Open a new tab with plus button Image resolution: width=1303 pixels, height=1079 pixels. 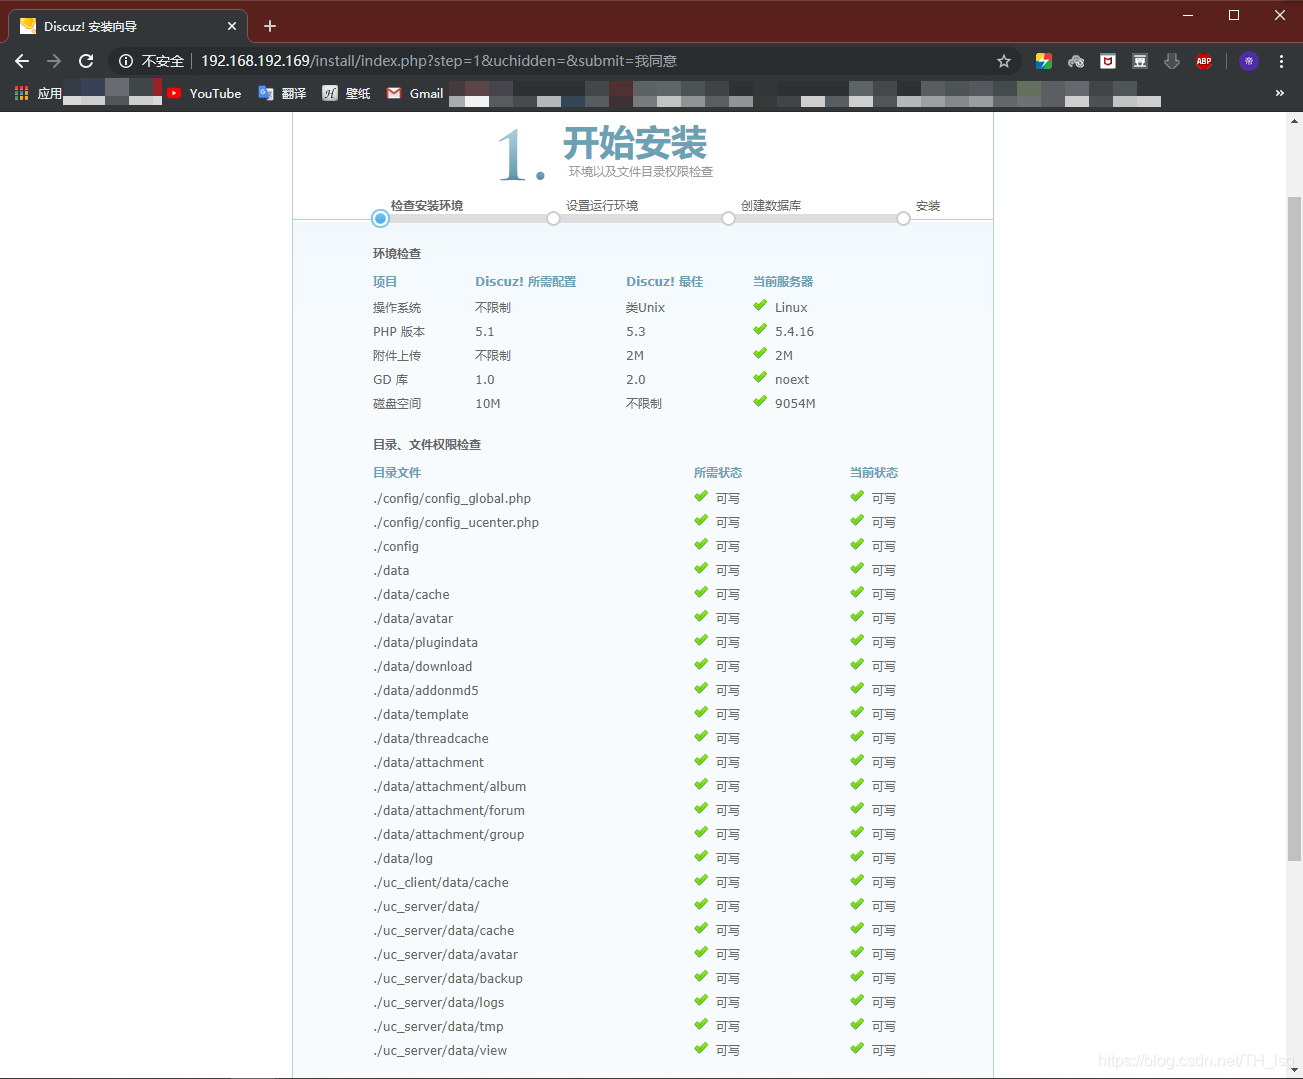click(270, 26)
